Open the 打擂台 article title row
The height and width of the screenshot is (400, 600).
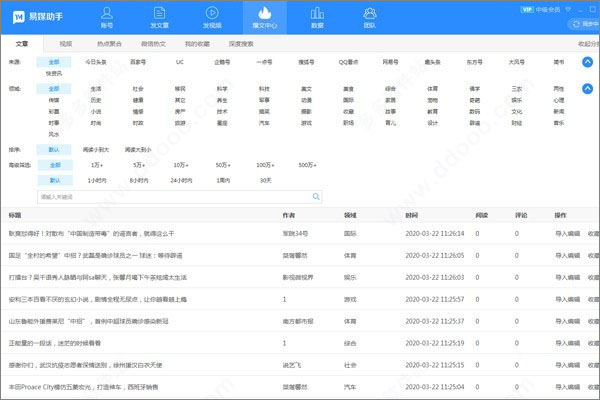coord(100,277)
